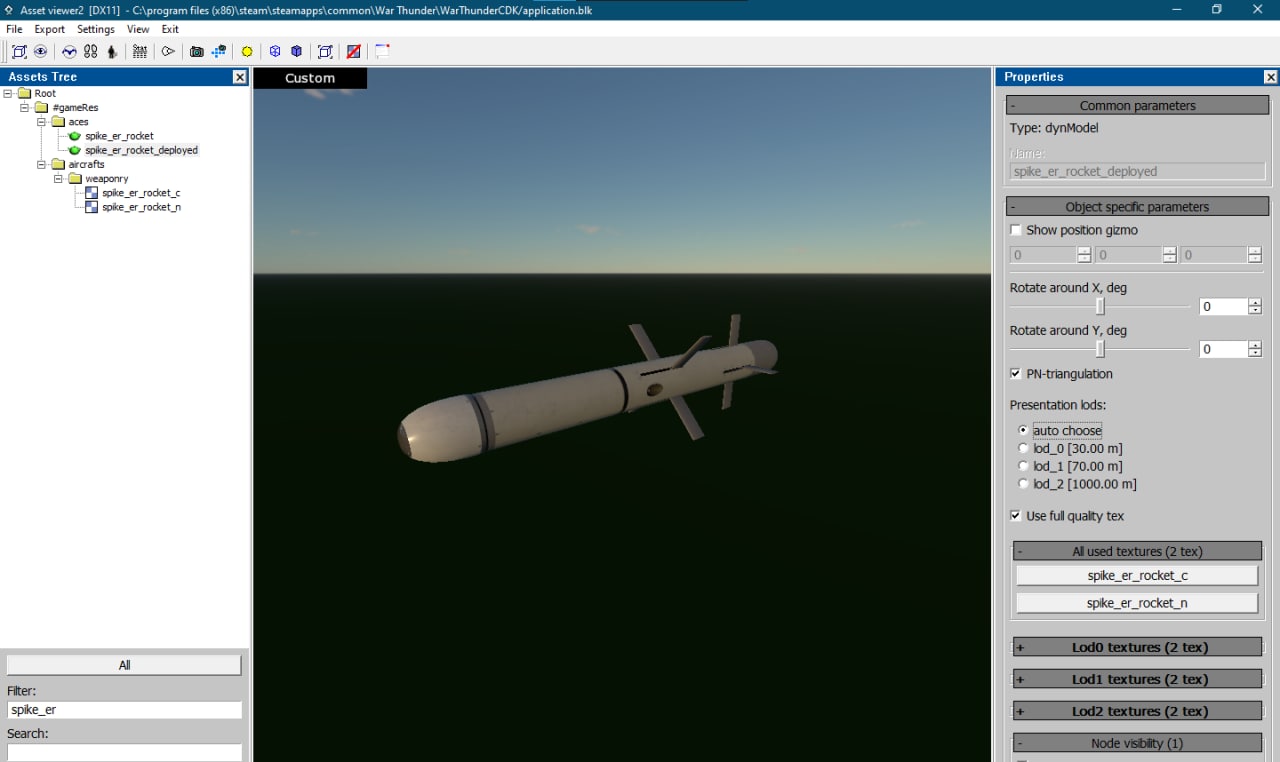The image size is (1280, 762).
Task: Click the empty Search input field
Action: [124, 752]
